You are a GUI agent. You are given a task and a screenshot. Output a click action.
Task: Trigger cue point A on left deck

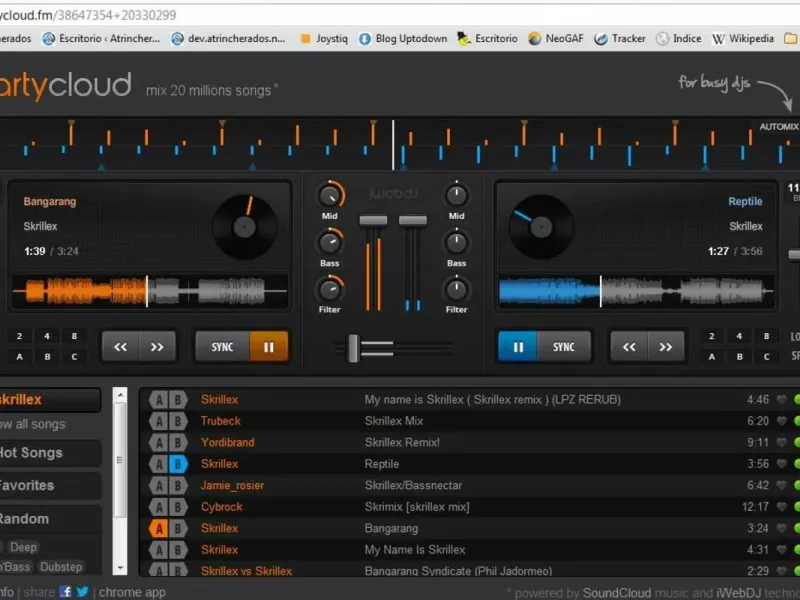click(19, 357)
